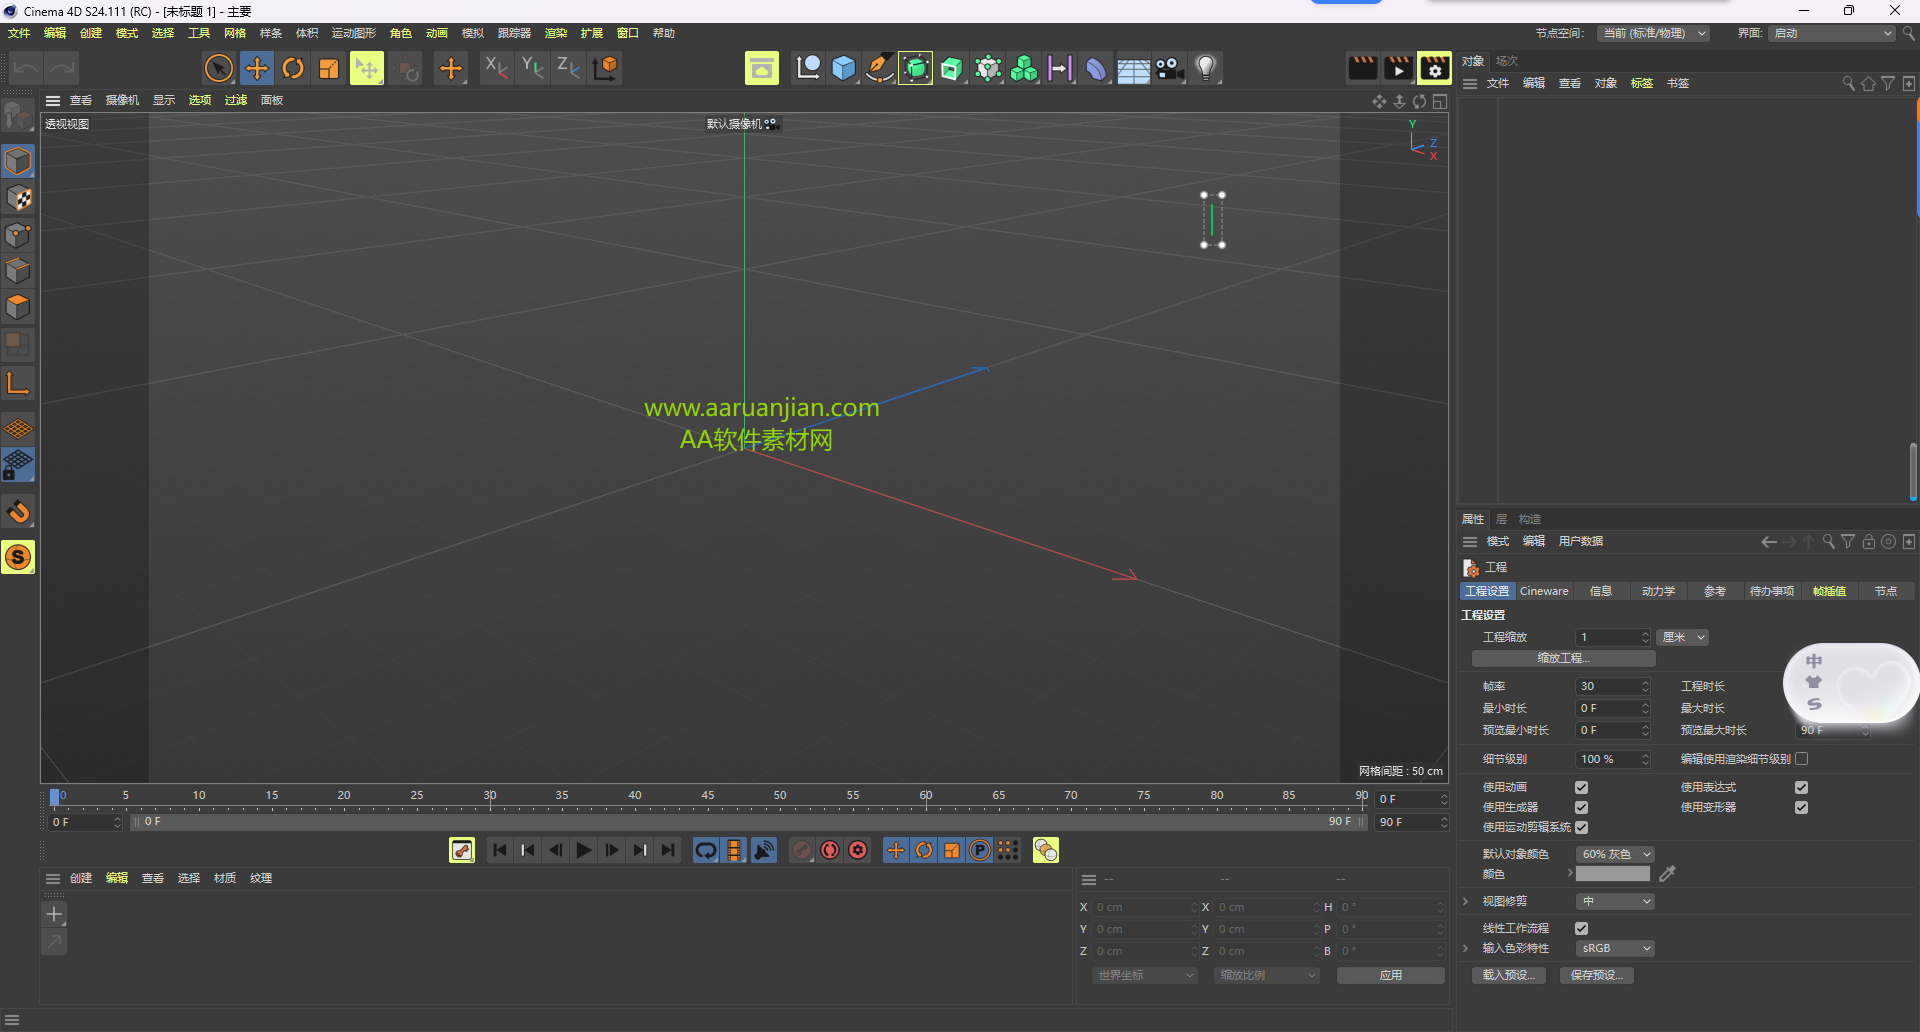Open the 渲染 menu
The image size is (1920, 1032).
pos(556,32)
